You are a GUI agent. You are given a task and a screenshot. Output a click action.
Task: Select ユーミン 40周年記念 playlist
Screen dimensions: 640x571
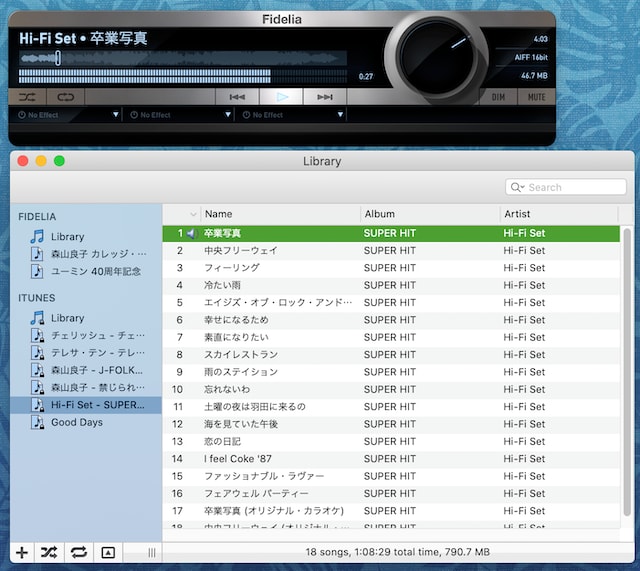(86, 271)
